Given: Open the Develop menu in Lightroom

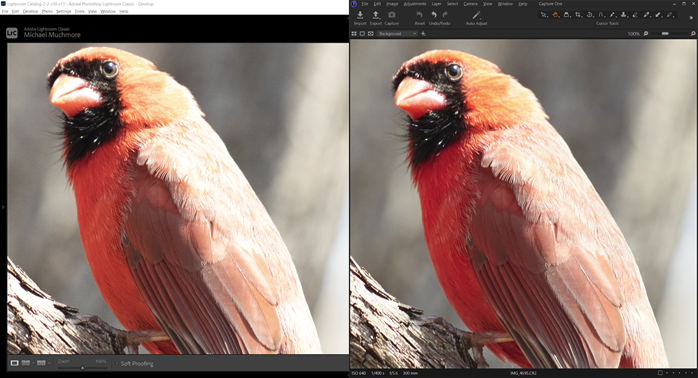Looking at the screenshot, I should 30,11.
